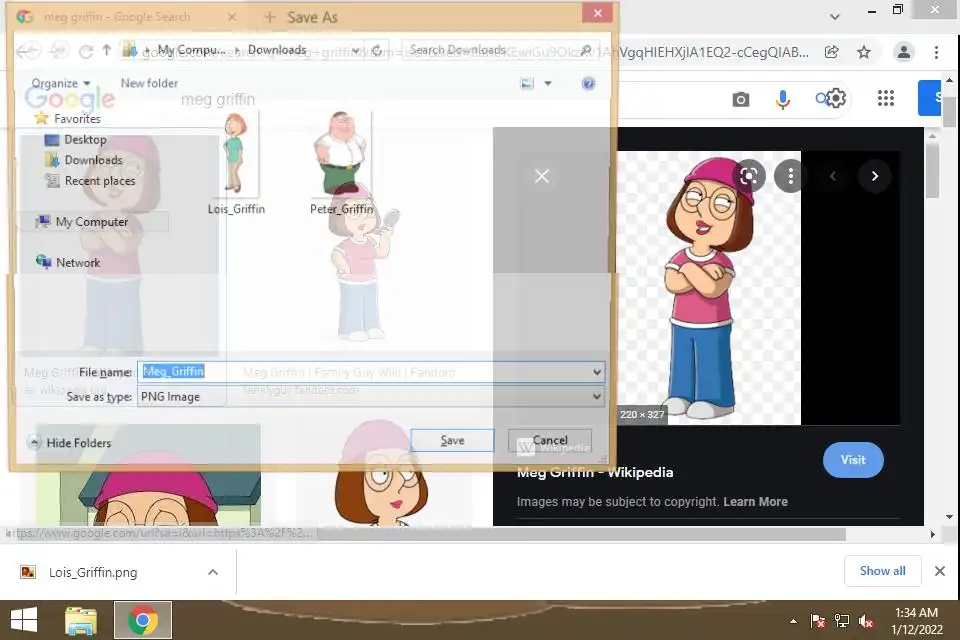Image resolution: width=960 pixels, height=640 pixels.
Task: Click the Save button in Save As dialog
Action: 452,440
